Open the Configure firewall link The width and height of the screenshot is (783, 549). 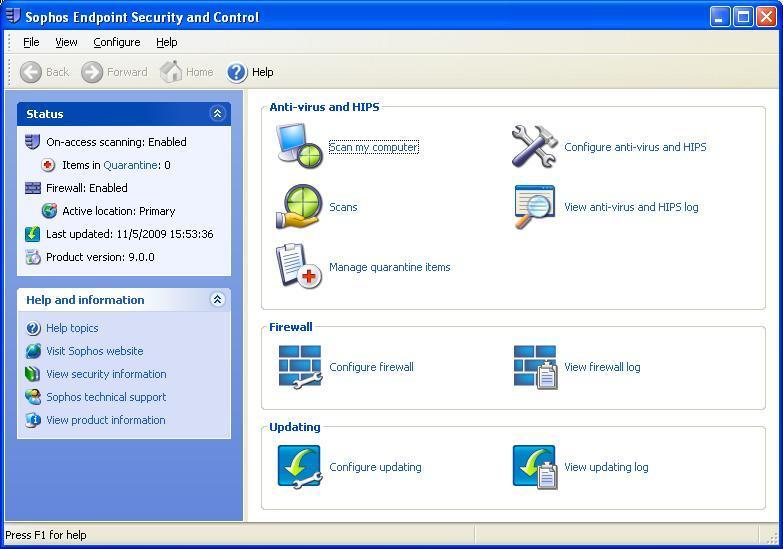372,367
